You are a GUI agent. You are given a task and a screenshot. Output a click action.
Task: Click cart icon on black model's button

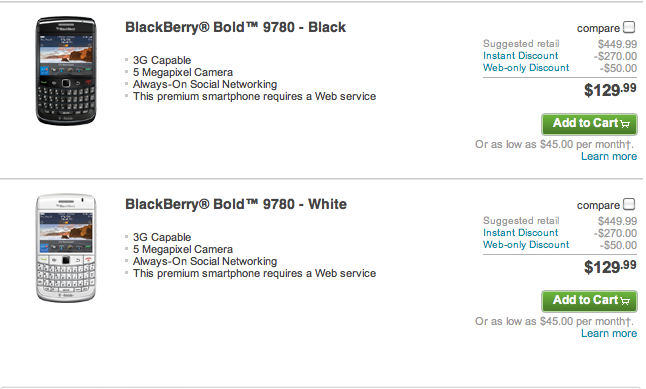coord(625,124)
